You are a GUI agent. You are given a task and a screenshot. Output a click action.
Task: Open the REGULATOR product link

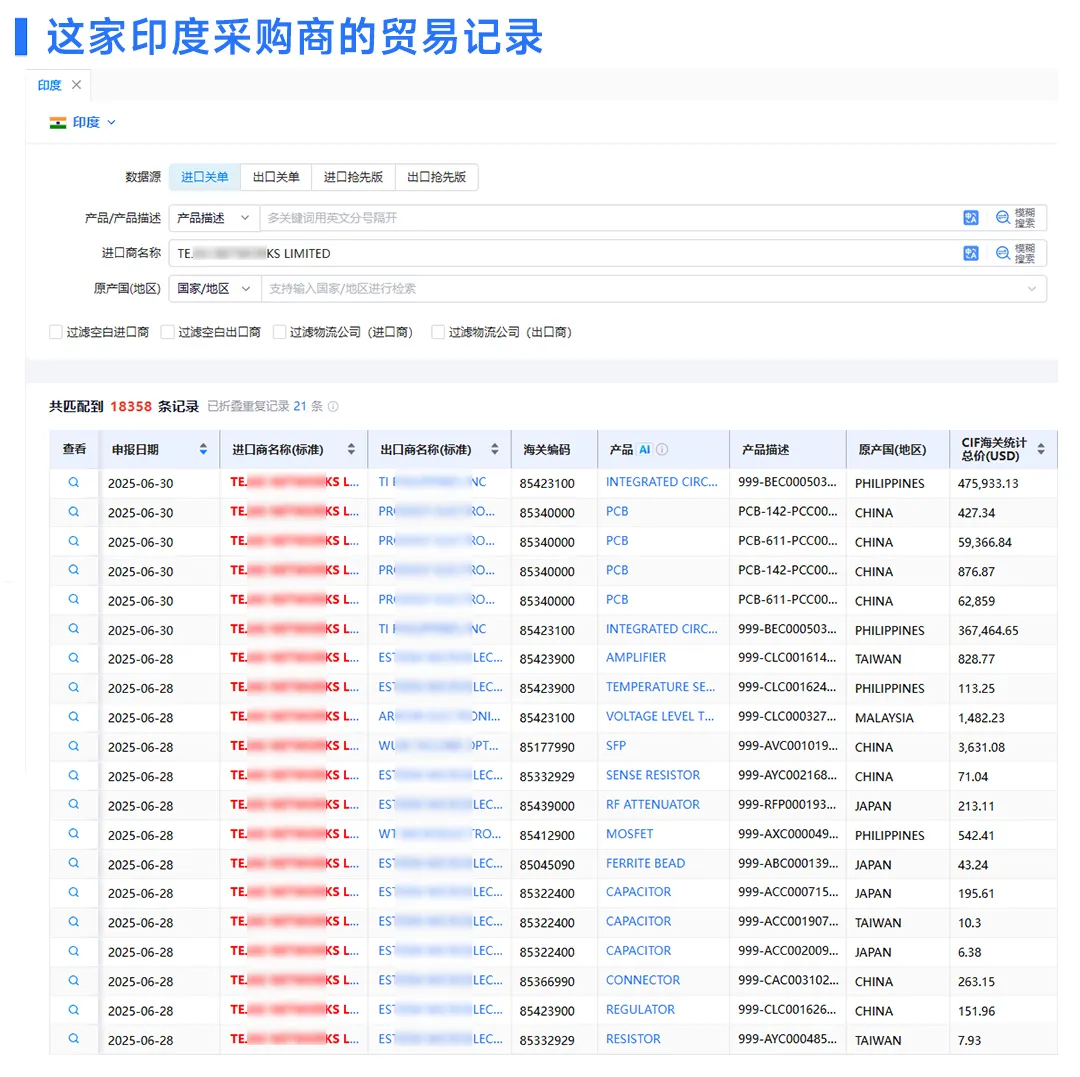641,1010
